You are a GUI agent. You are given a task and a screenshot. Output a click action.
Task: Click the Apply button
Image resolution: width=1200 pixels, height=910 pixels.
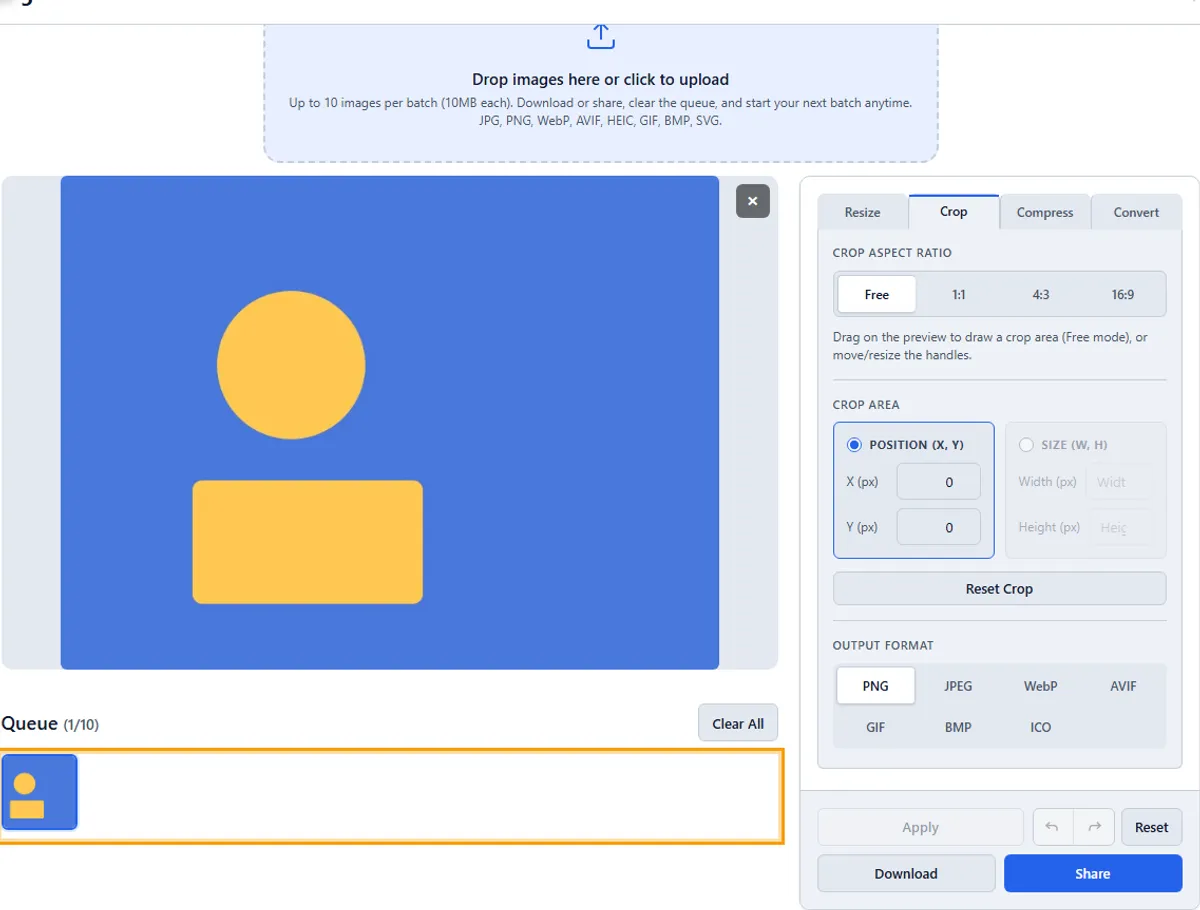click(920, 827)
